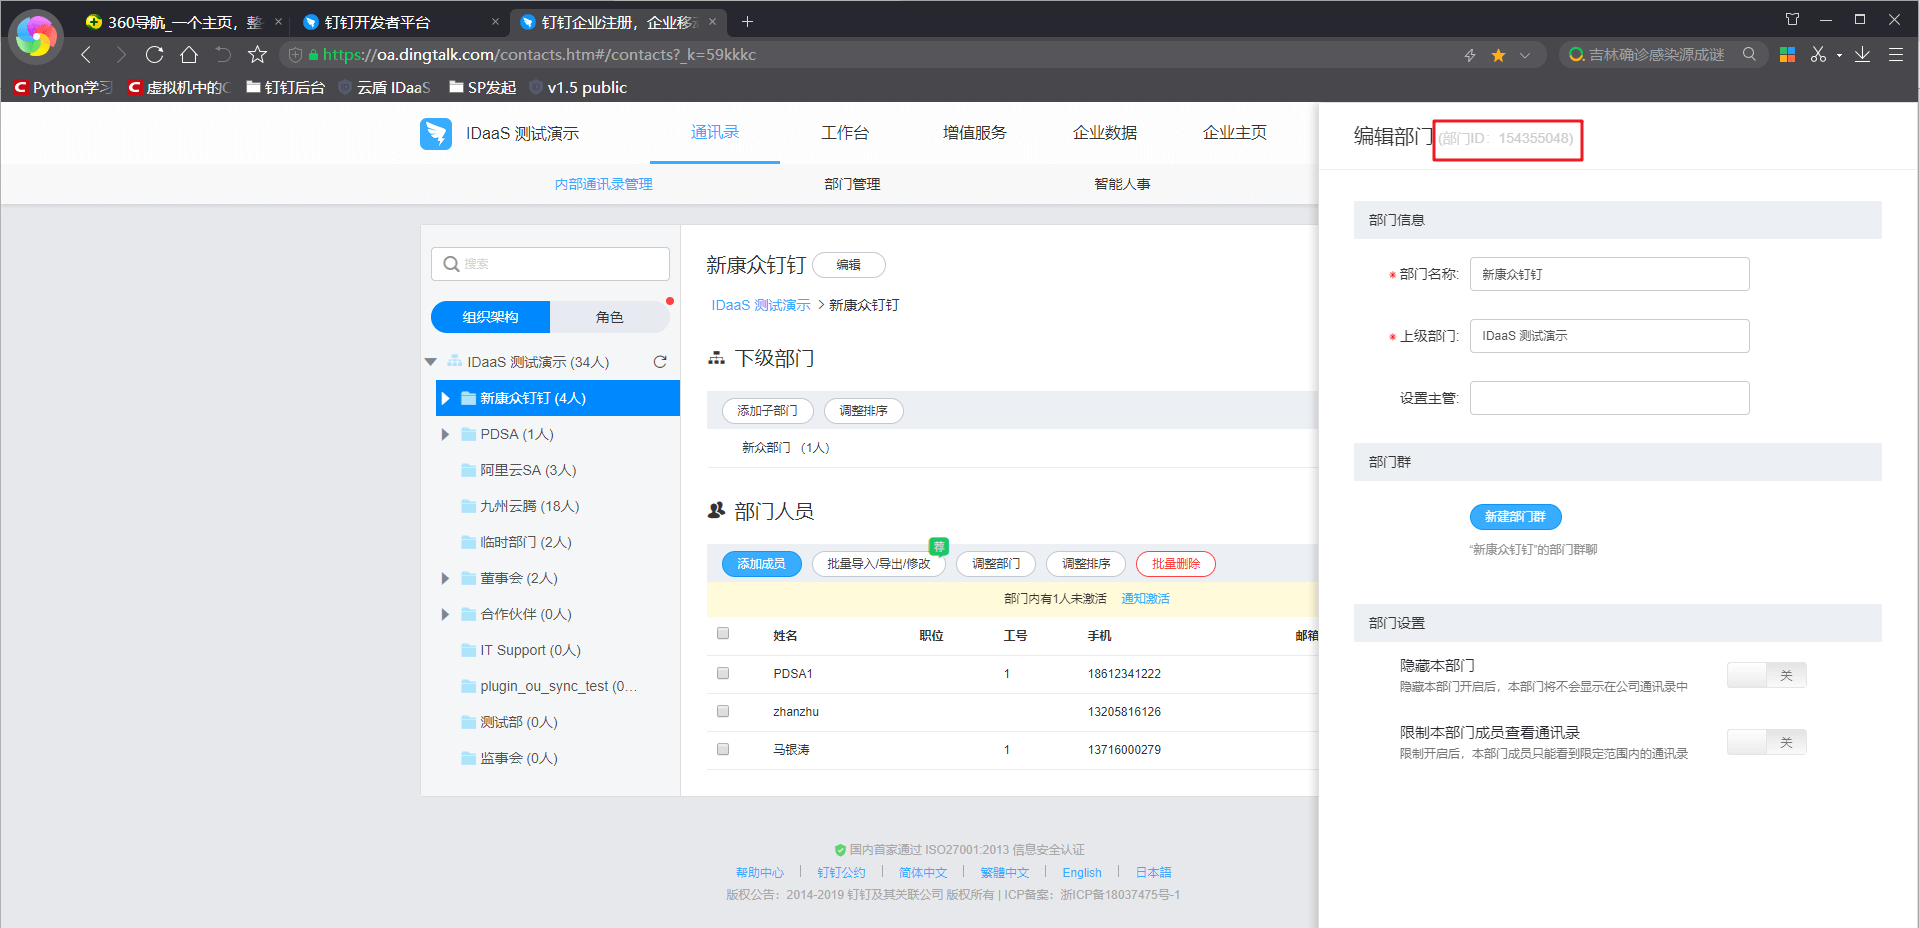The width and height of the screenshot is (1920, 928).
Task: Click the browser back arrow
Action: point(86,55)
